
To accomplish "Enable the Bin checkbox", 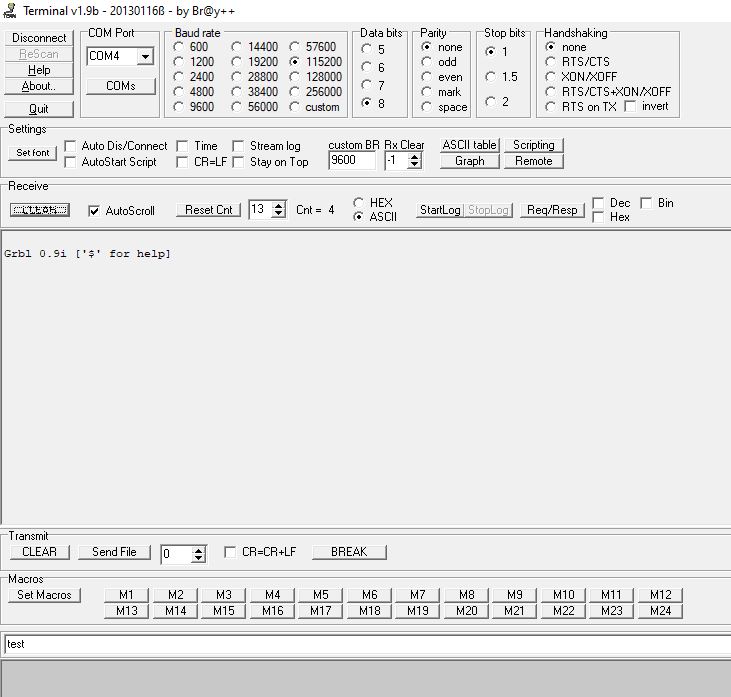I will [x=646, y=203].
